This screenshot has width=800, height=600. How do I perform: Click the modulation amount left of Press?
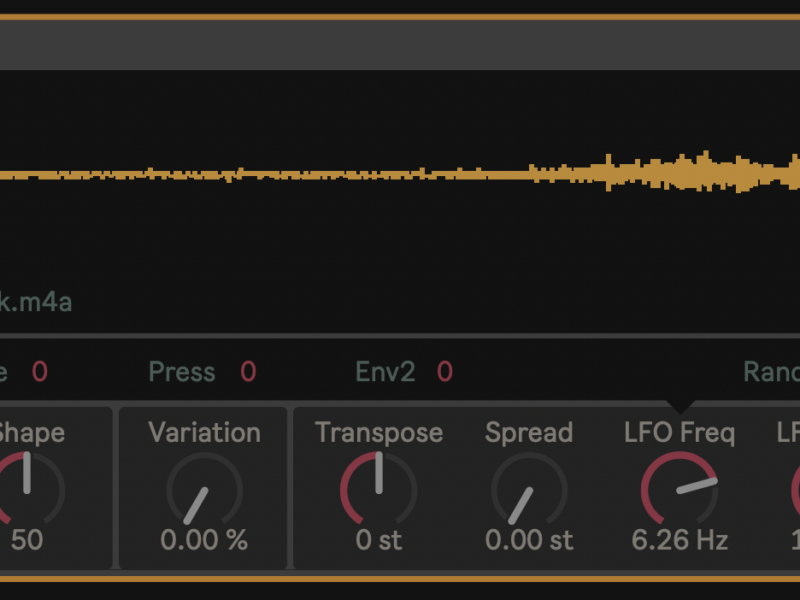[x=39, y=372]
